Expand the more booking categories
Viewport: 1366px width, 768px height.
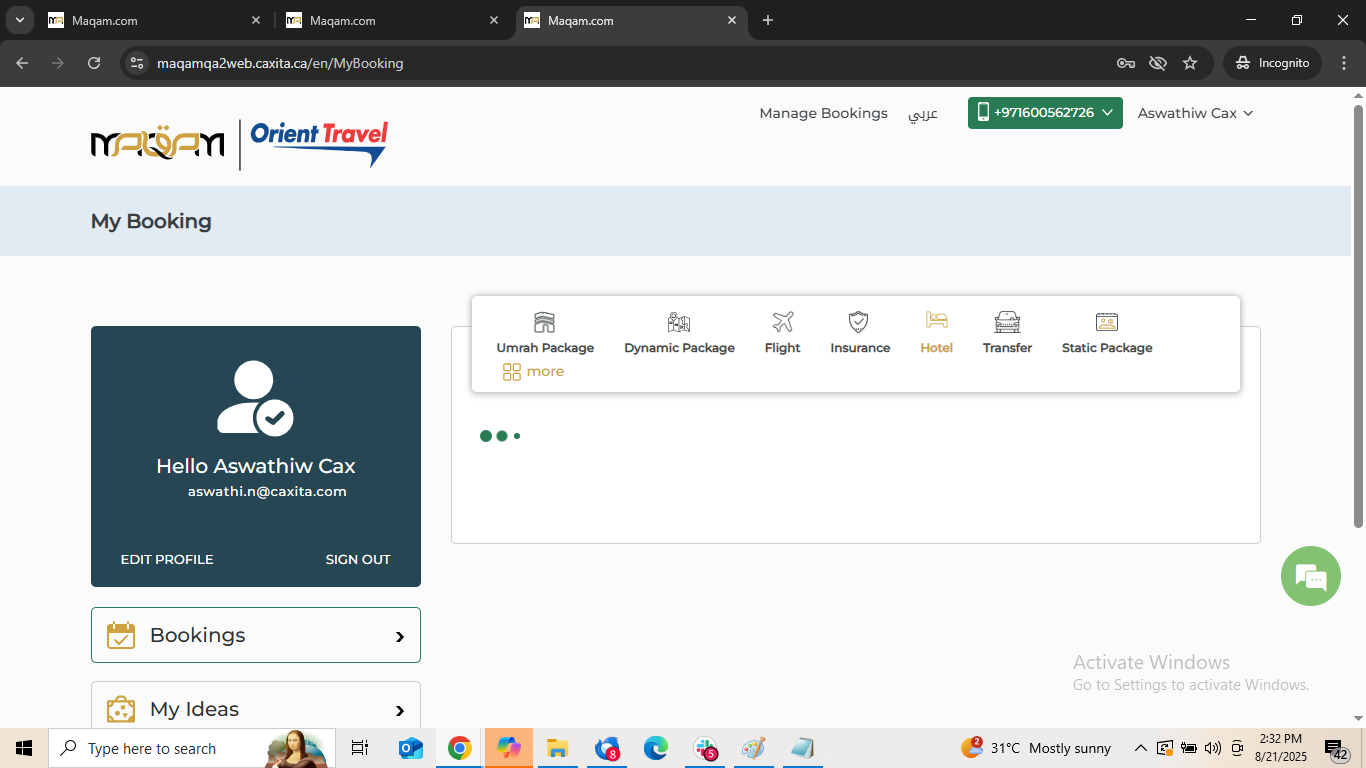[x=534, y=372]
